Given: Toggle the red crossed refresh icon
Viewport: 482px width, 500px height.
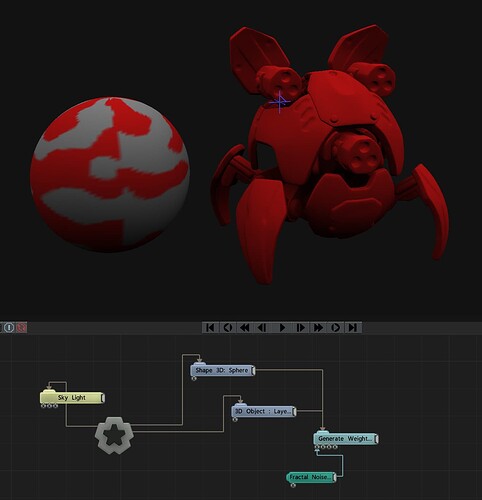Looking at the screenshot, I should (21, 328).
